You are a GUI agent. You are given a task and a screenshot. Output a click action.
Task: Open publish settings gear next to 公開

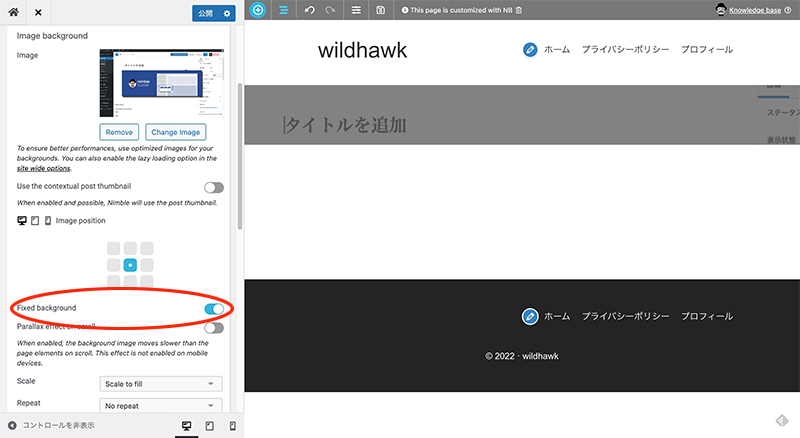[227, 13]
